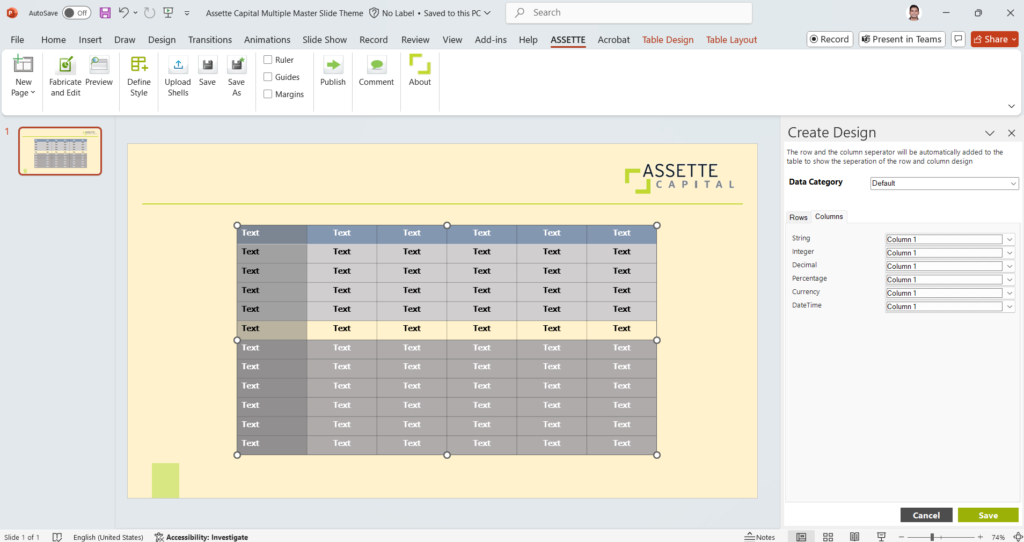Open the Integer column dropdown
This screenshot has height=542, width=1024.
[x=1009, y=253]
